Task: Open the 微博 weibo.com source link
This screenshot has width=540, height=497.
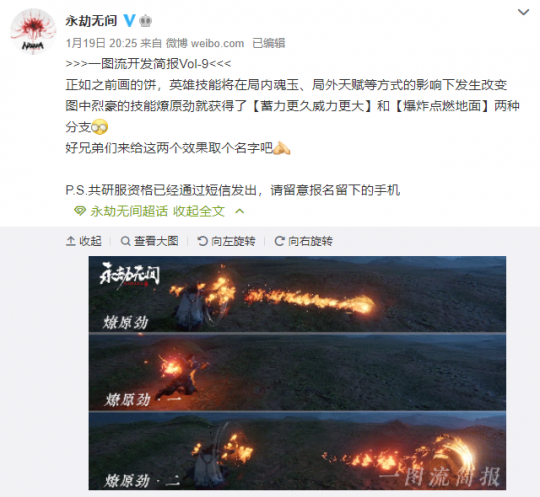Action: coord(205,43)
